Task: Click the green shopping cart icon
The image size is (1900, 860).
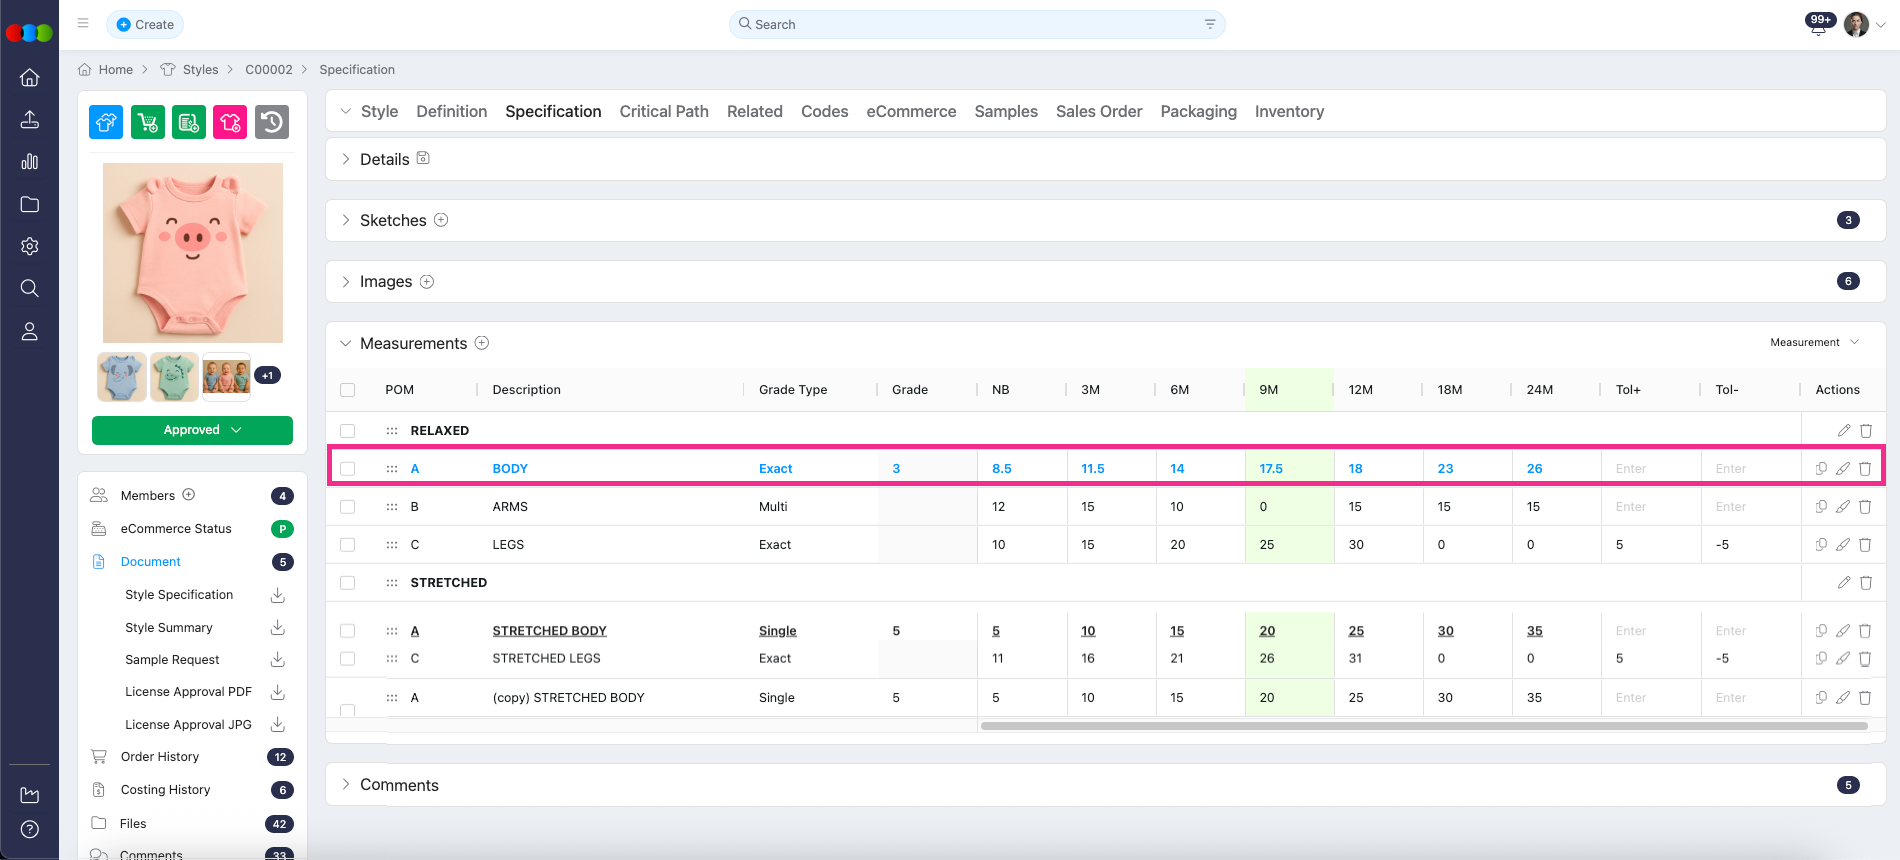Action: [x=148, y=122]
